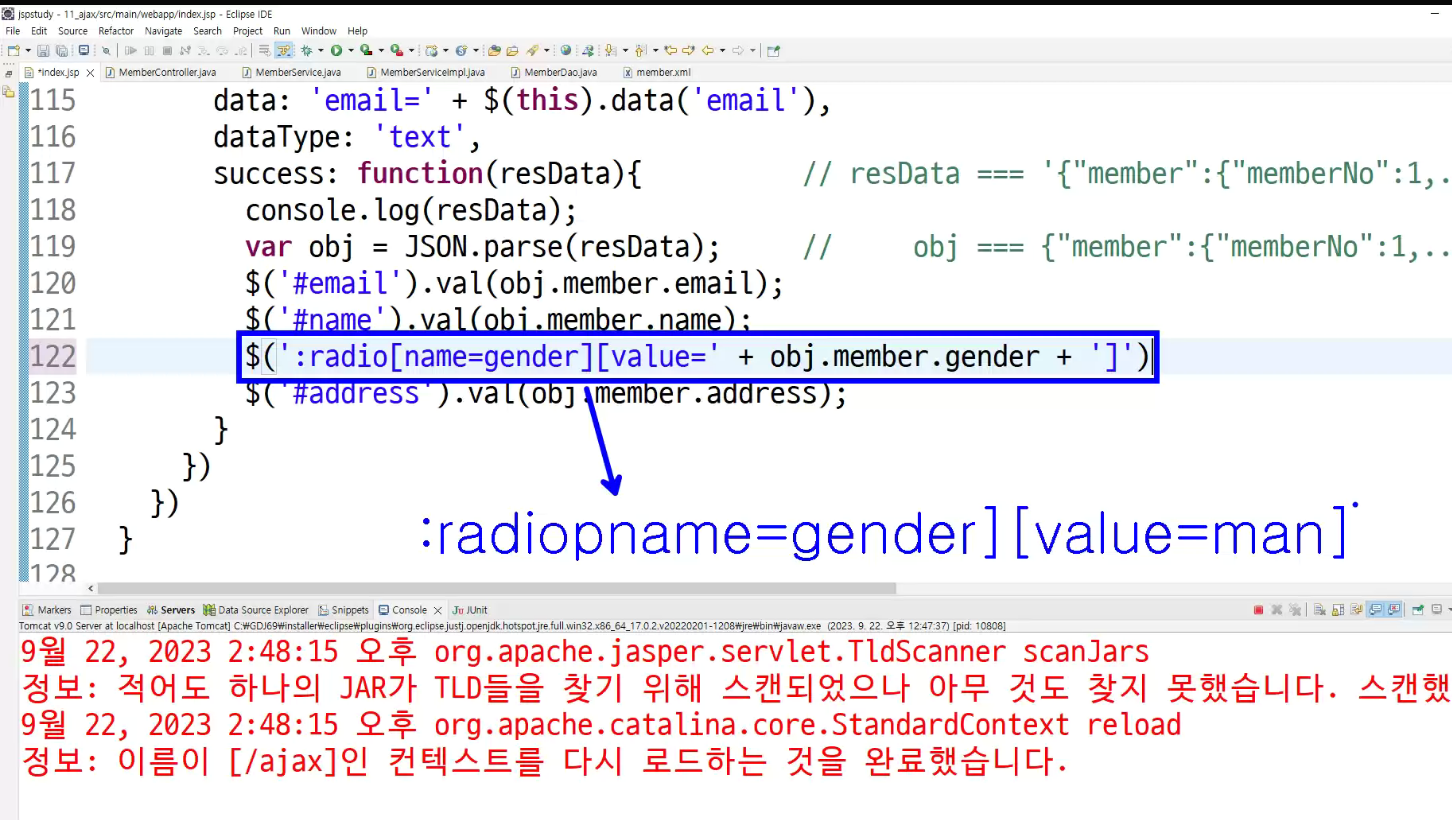Click line number 122 in gutter
1452x820 pixels.
tap(53, 356)
